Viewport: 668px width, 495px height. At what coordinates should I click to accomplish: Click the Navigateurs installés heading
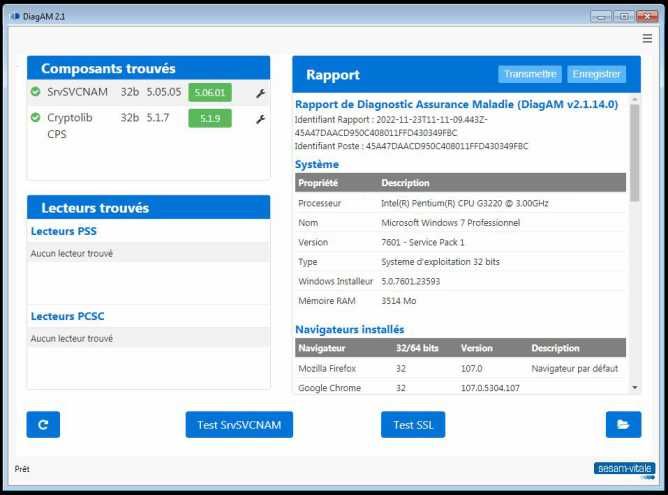click(x=350, y=329)
